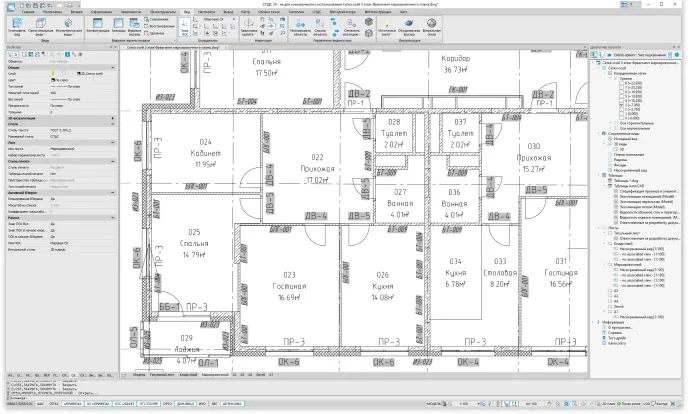Open Визуальные стили in the ribbon

point(431,34)
